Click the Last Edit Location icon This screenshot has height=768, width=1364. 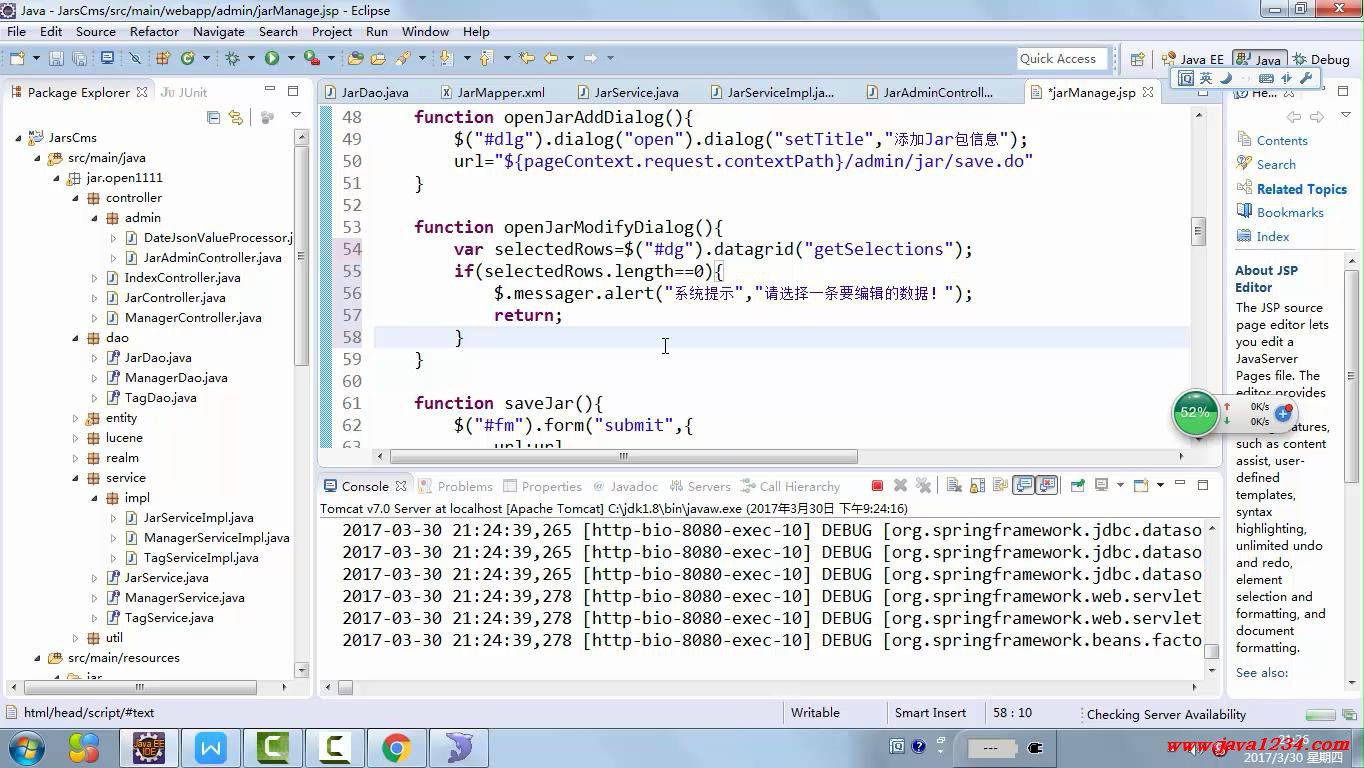tap(527, 58)
